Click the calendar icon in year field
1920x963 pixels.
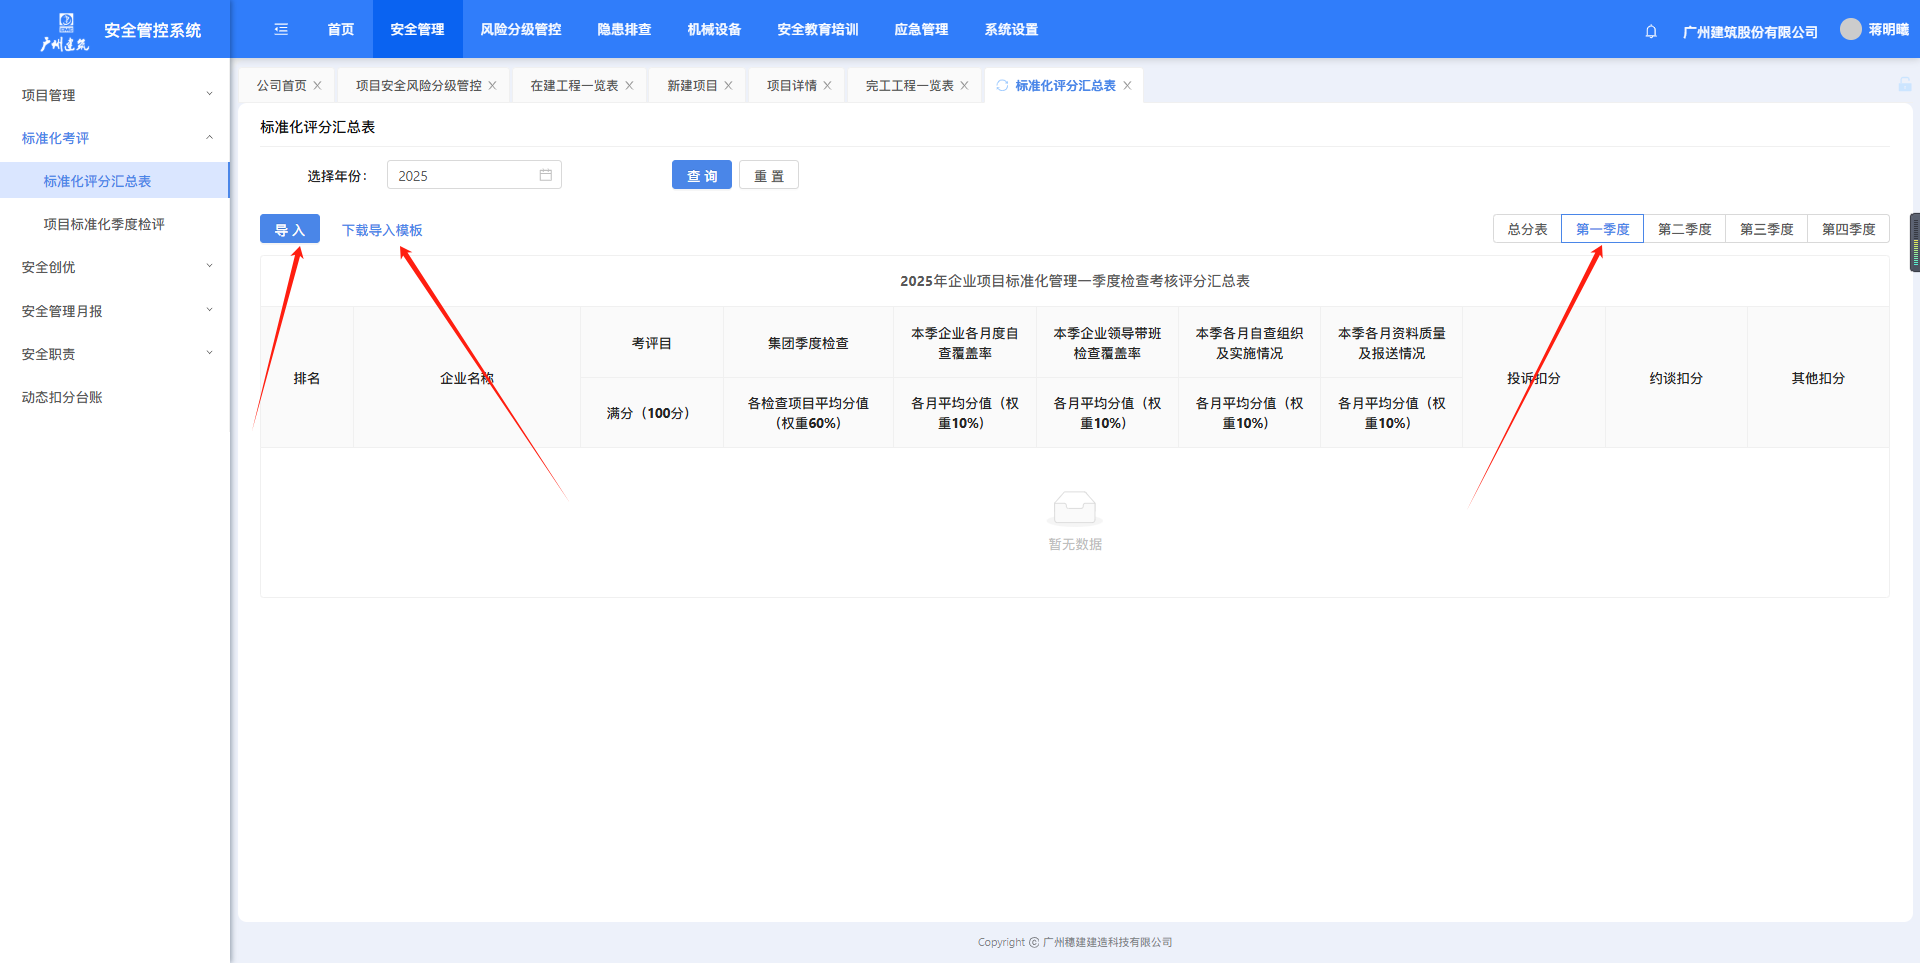[546, 175]
